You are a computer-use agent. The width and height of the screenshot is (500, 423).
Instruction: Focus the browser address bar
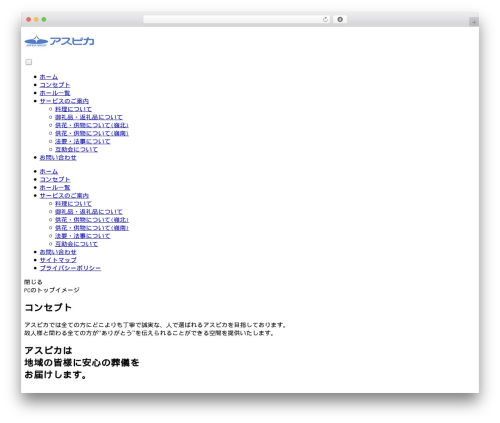pyautogui.click(x=237, y=20)
